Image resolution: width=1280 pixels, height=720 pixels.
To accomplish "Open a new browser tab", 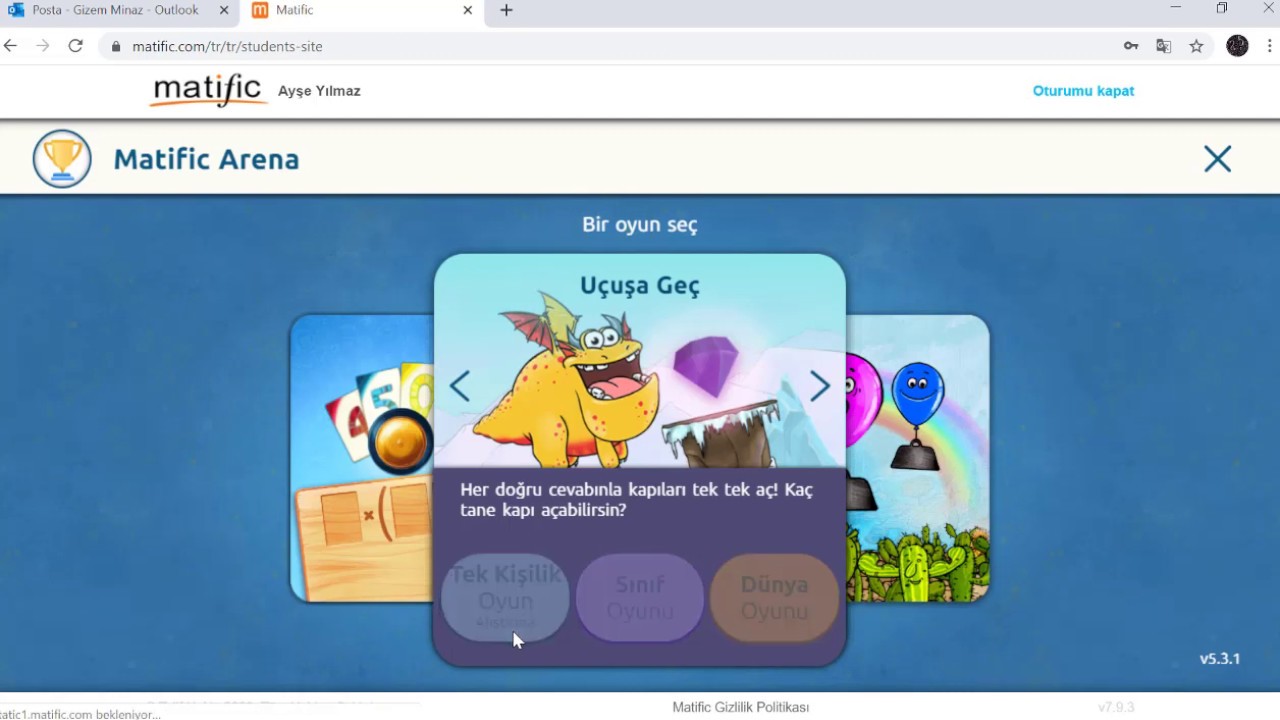I will coord(506,11).
